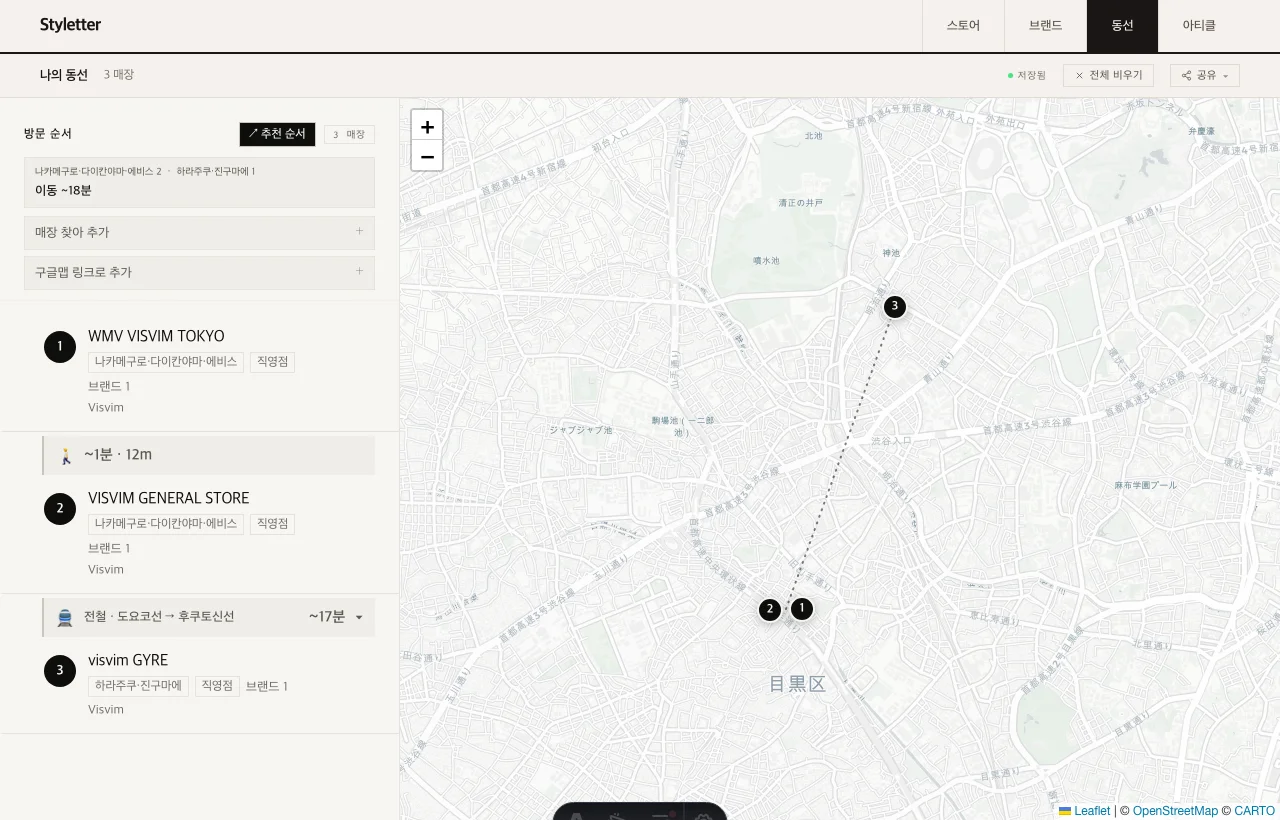Screen dimensions: 1280x820
Task: Select map marker number 2
Action: tap(769, 609)
